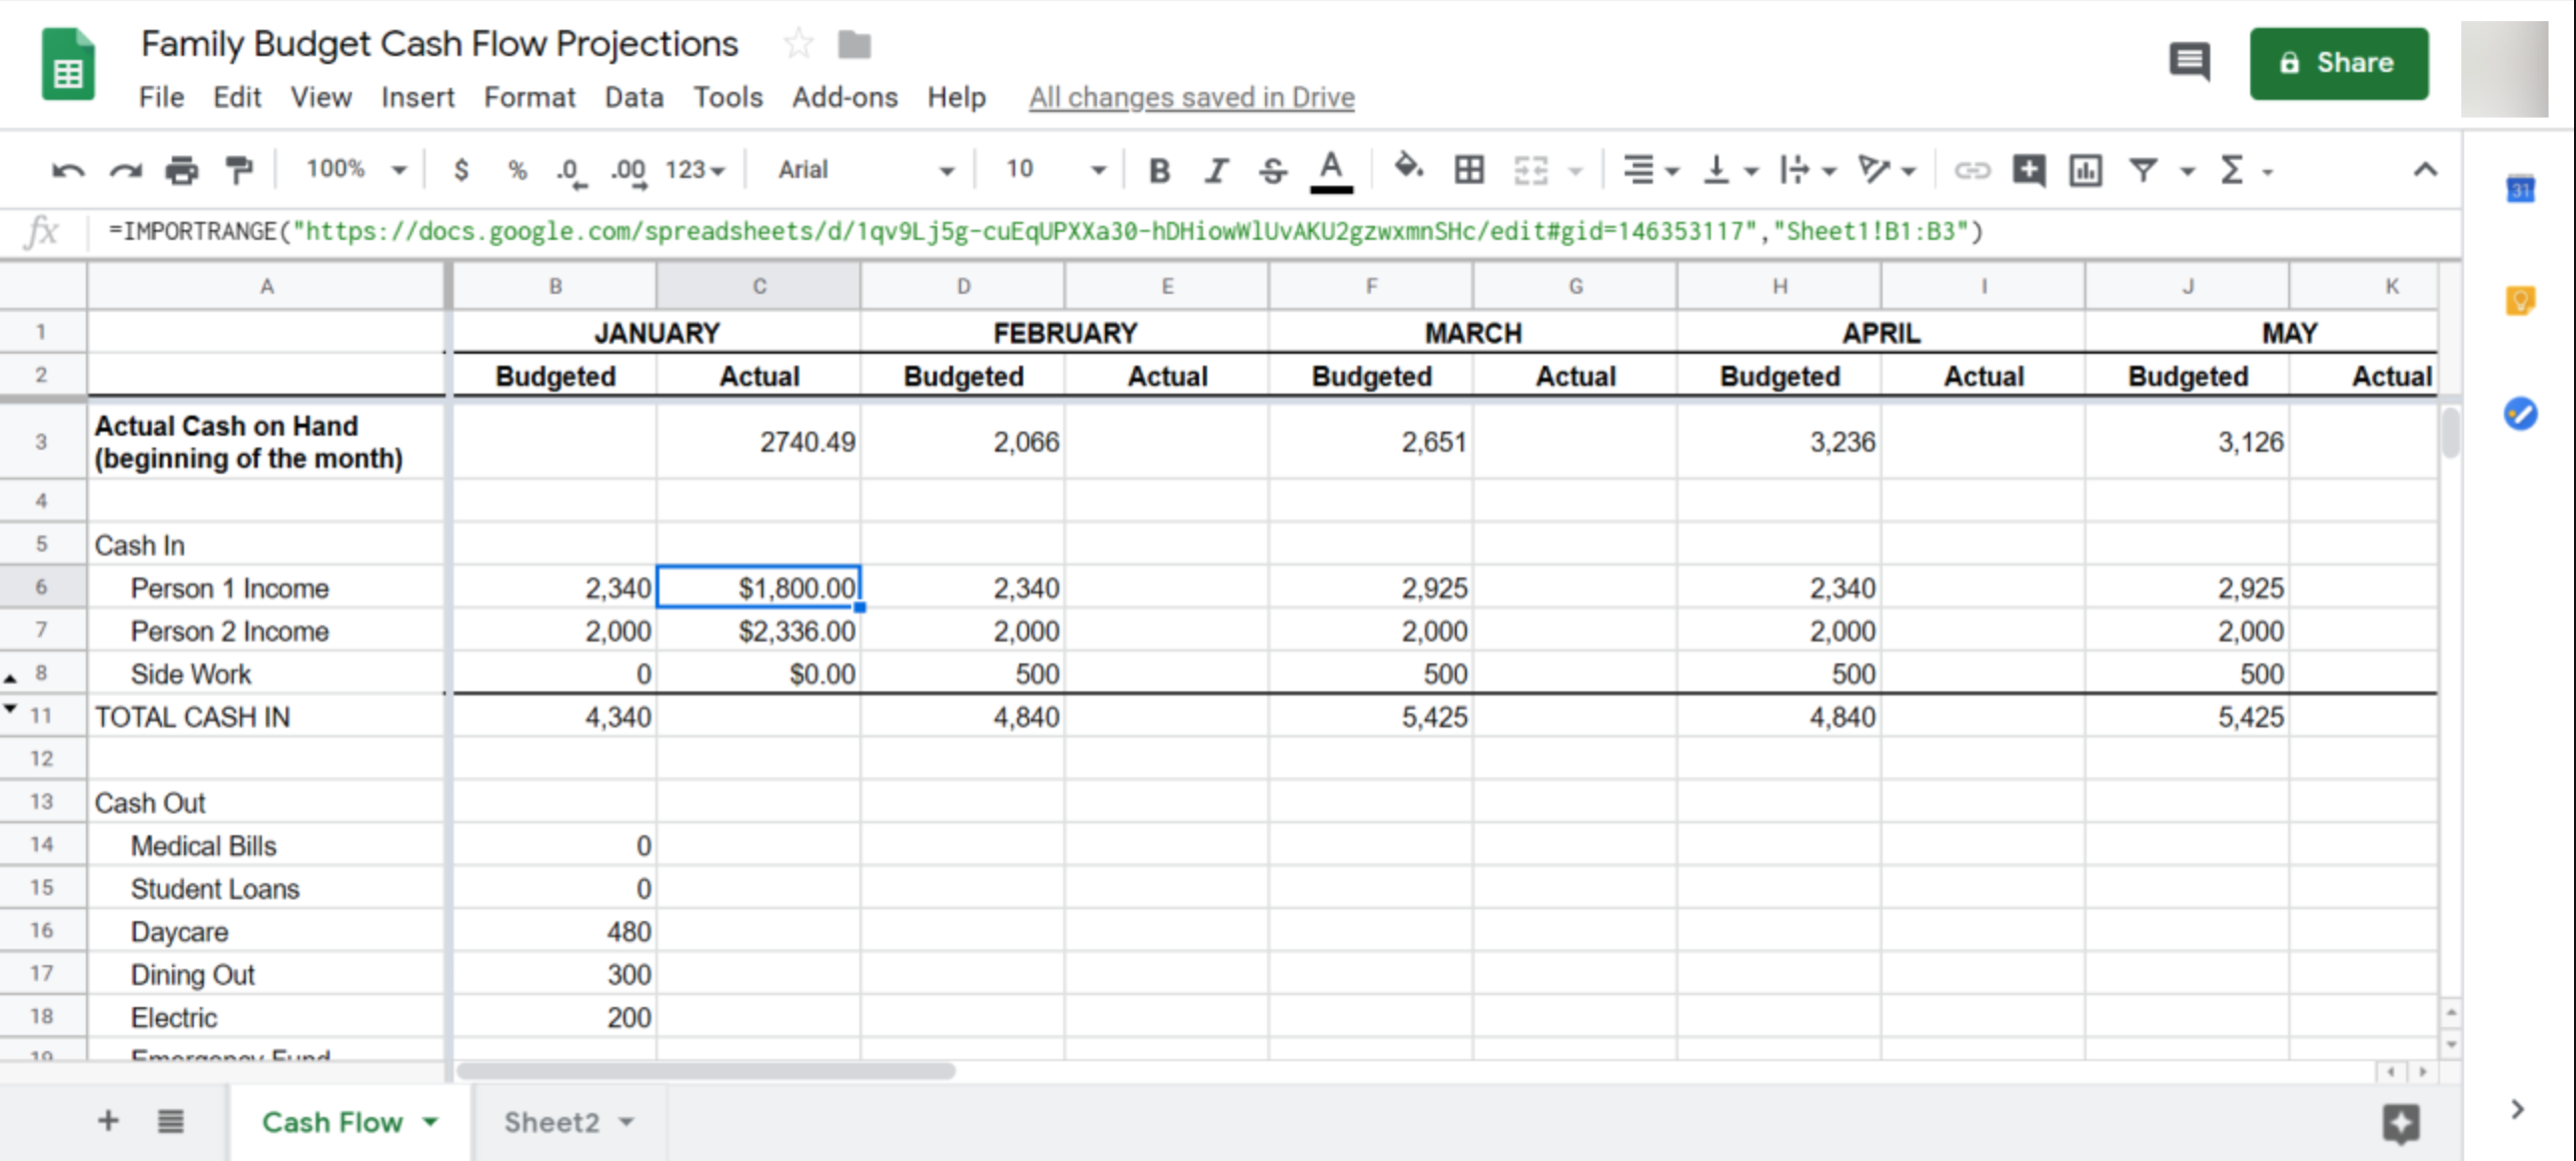
Task: Star this spreadsheet
Action: 798,44
